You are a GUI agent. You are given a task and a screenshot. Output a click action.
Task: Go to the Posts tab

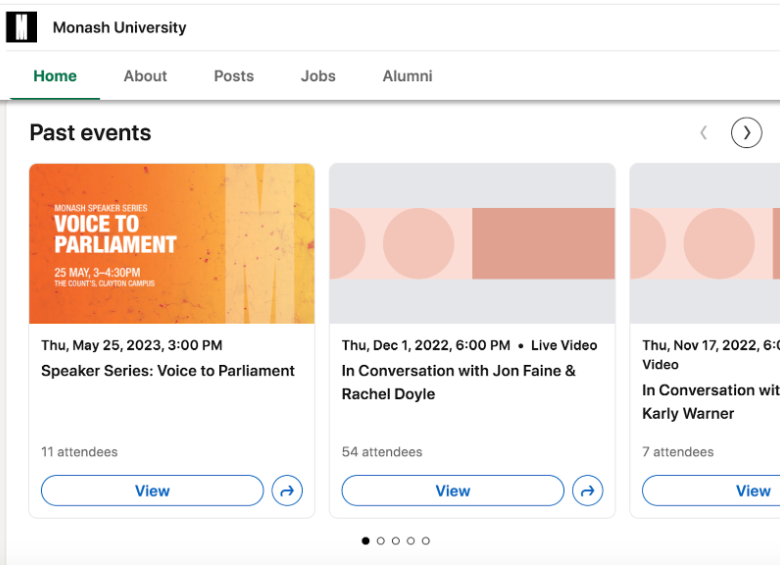pyautogui.click(x=234, y=76)
